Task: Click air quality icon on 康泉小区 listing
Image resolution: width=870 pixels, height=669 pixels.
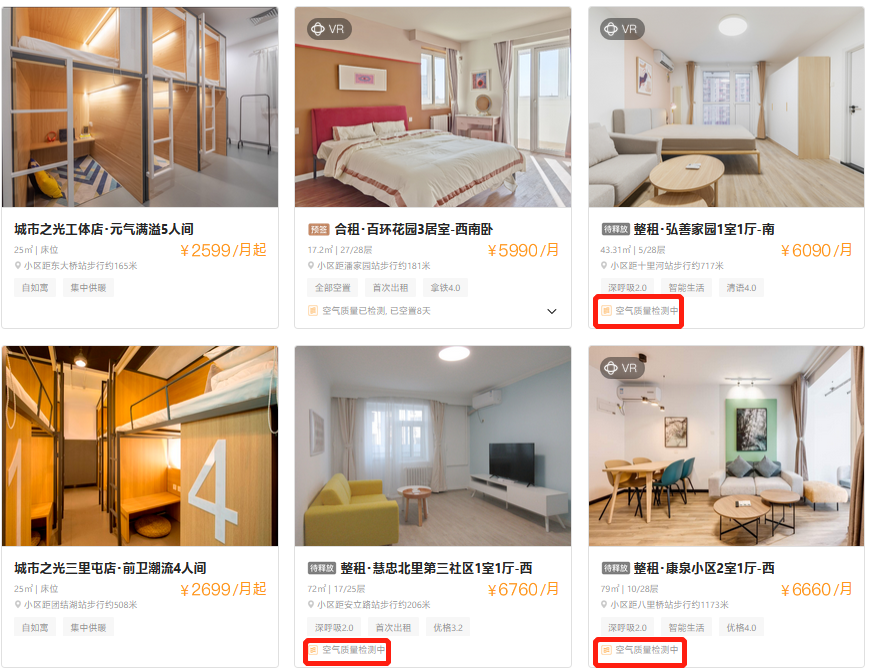Action: click(x=606, y=650)
